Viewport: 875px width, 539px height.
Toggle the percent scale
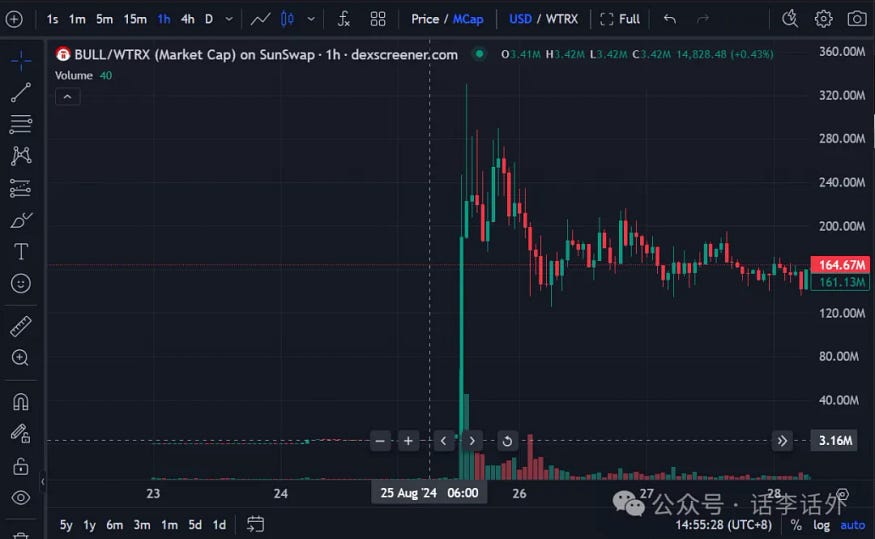796,525
